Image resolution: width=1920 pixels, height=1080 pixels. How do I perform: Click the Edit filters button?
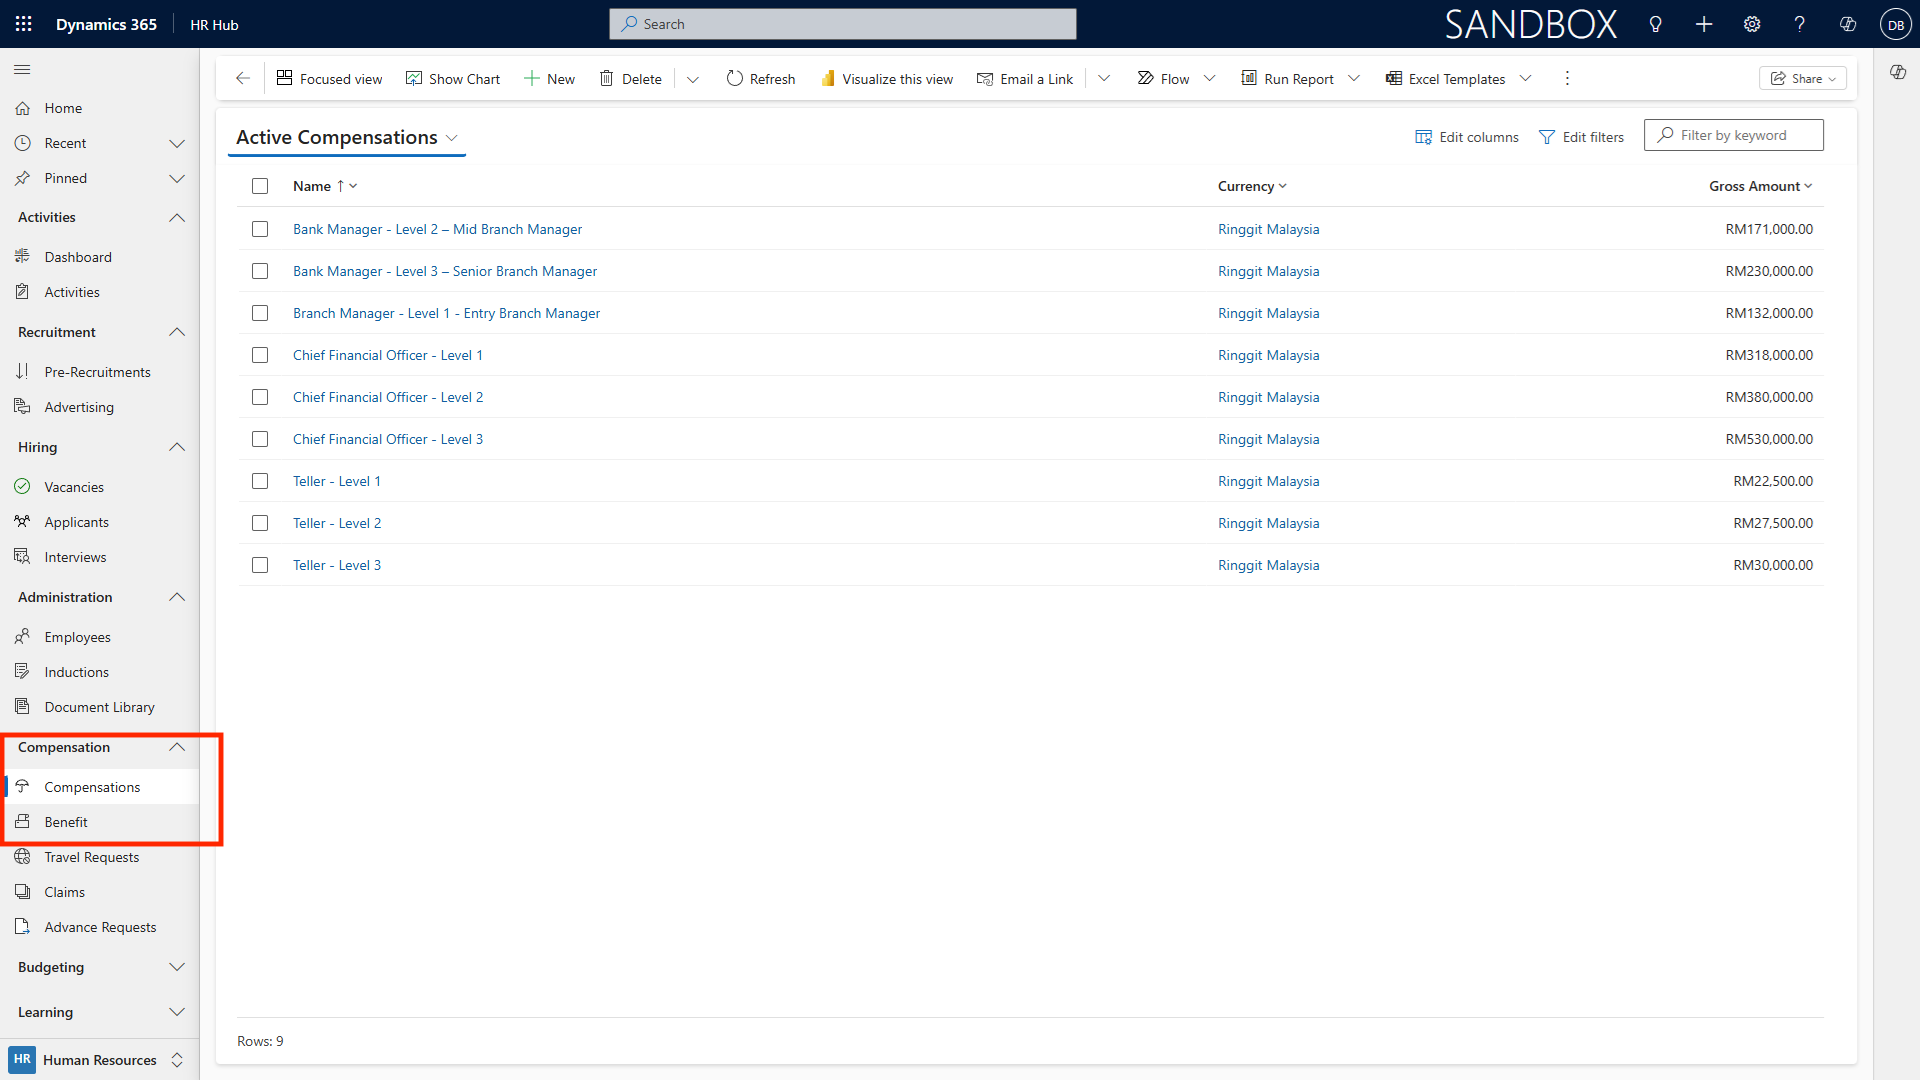click(1581, 137)
